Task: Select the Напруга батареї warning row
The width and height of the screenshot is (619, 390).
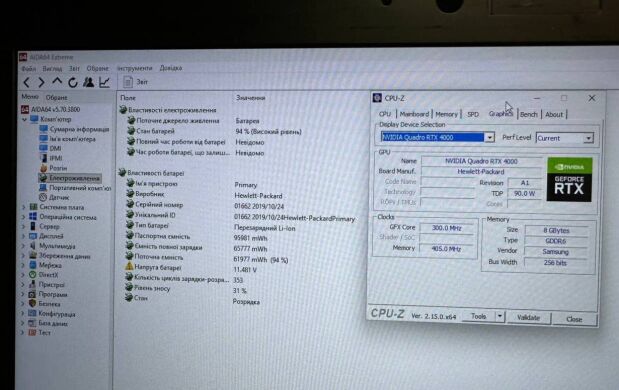Action: point(191,268)
